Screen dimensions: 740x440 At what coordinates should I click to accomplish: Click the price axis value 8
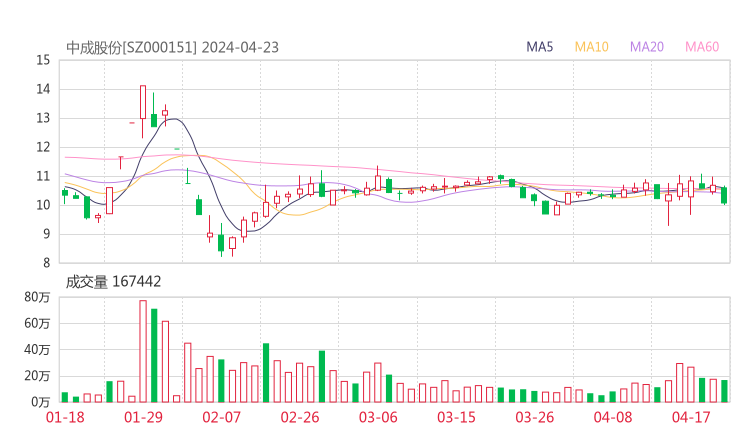tap(46, 263)
